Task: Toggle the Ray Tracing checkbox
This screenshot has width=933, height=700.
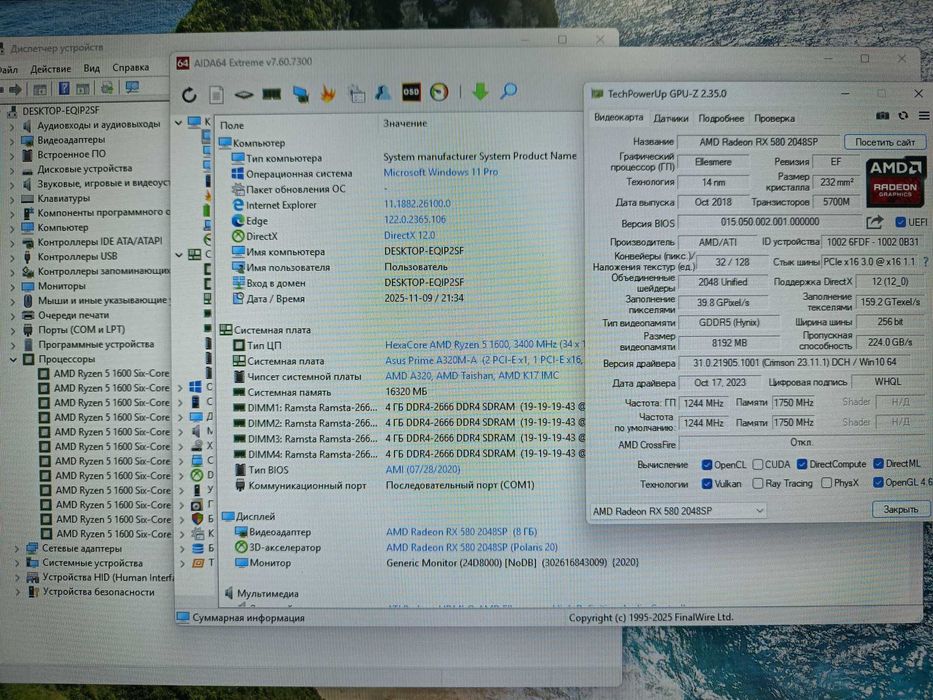Action: tap(757, 484)
